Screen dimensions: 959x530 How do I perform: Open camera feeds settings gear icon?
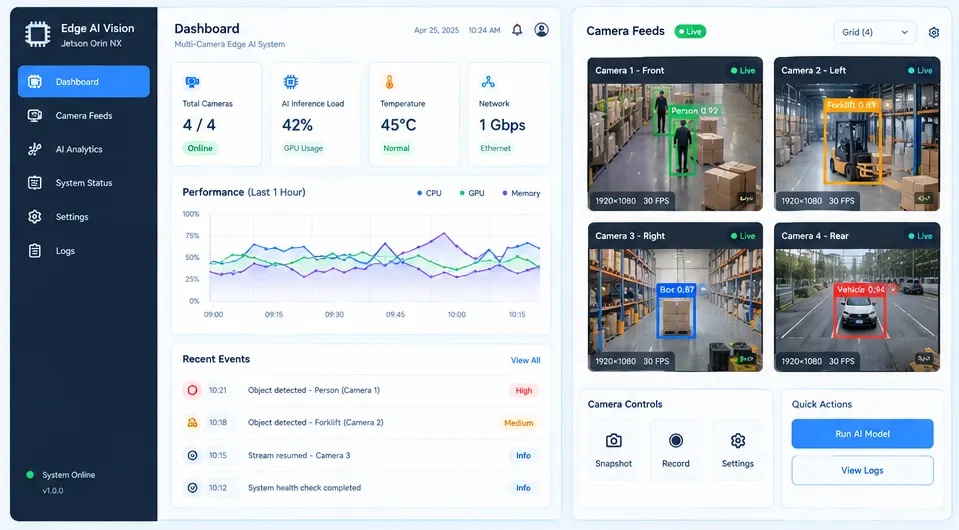click(x=933, y=32)
